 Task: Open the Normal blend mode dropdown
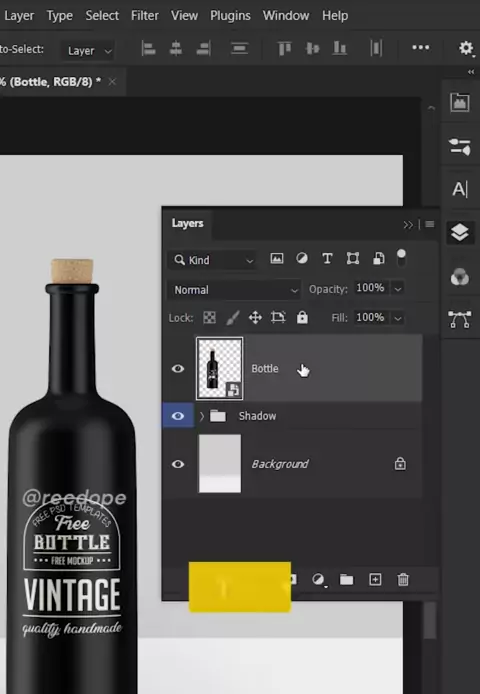[234, 290]
